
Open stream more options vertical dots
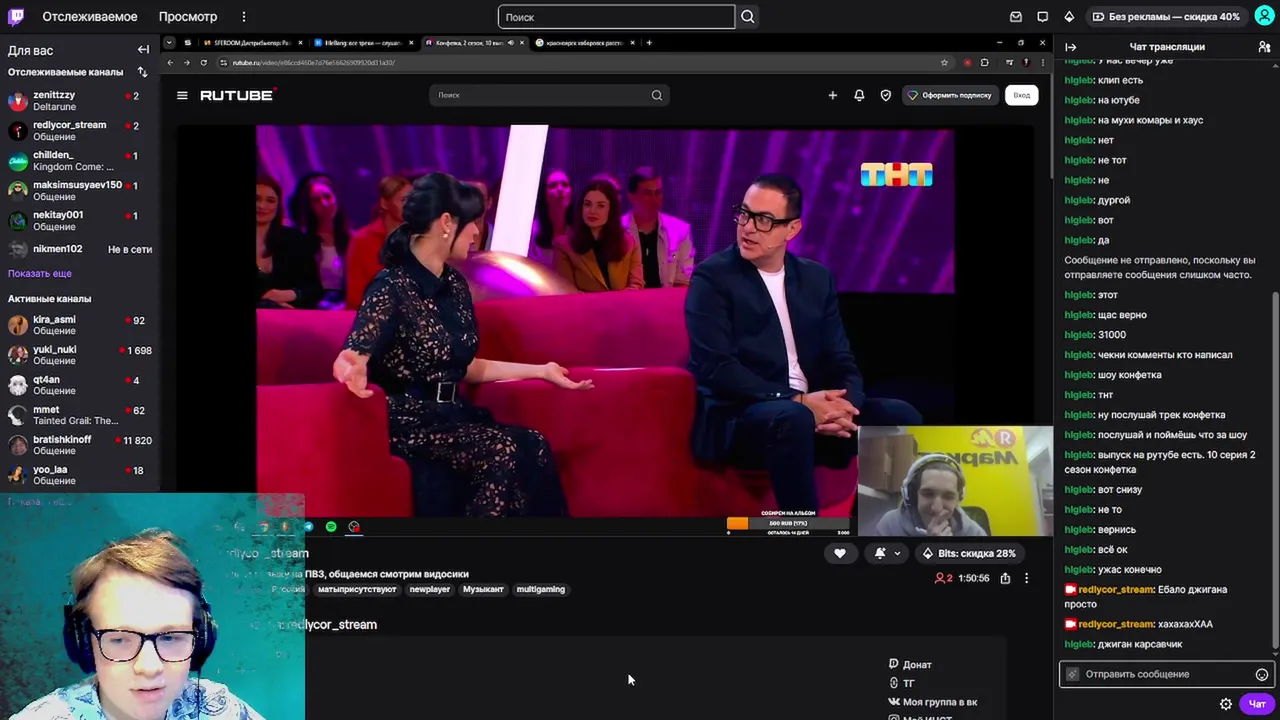(1026, 578)
